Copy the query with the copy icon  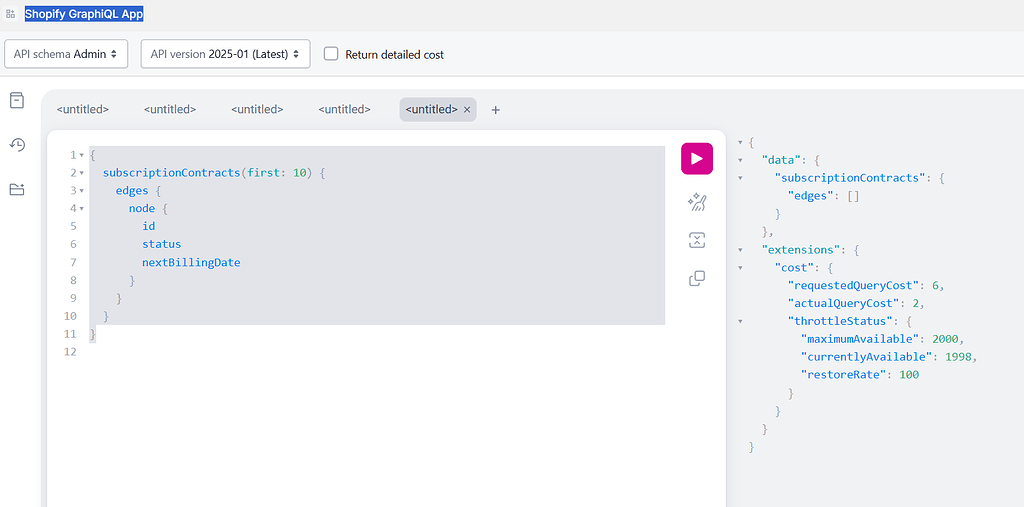click(697, 279)
